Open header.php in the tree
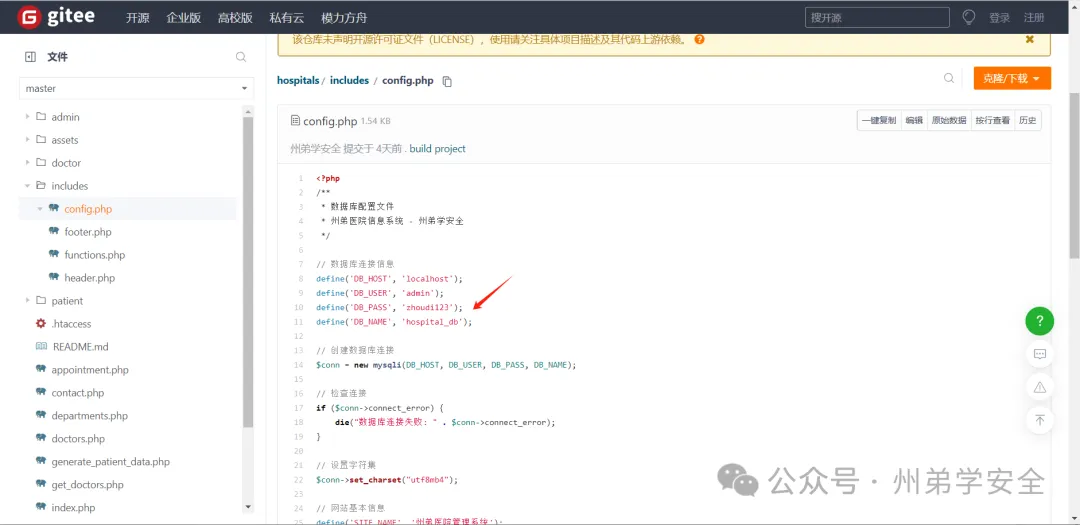This screenshot has width=1080, height=525. click(x=90, y=278)
